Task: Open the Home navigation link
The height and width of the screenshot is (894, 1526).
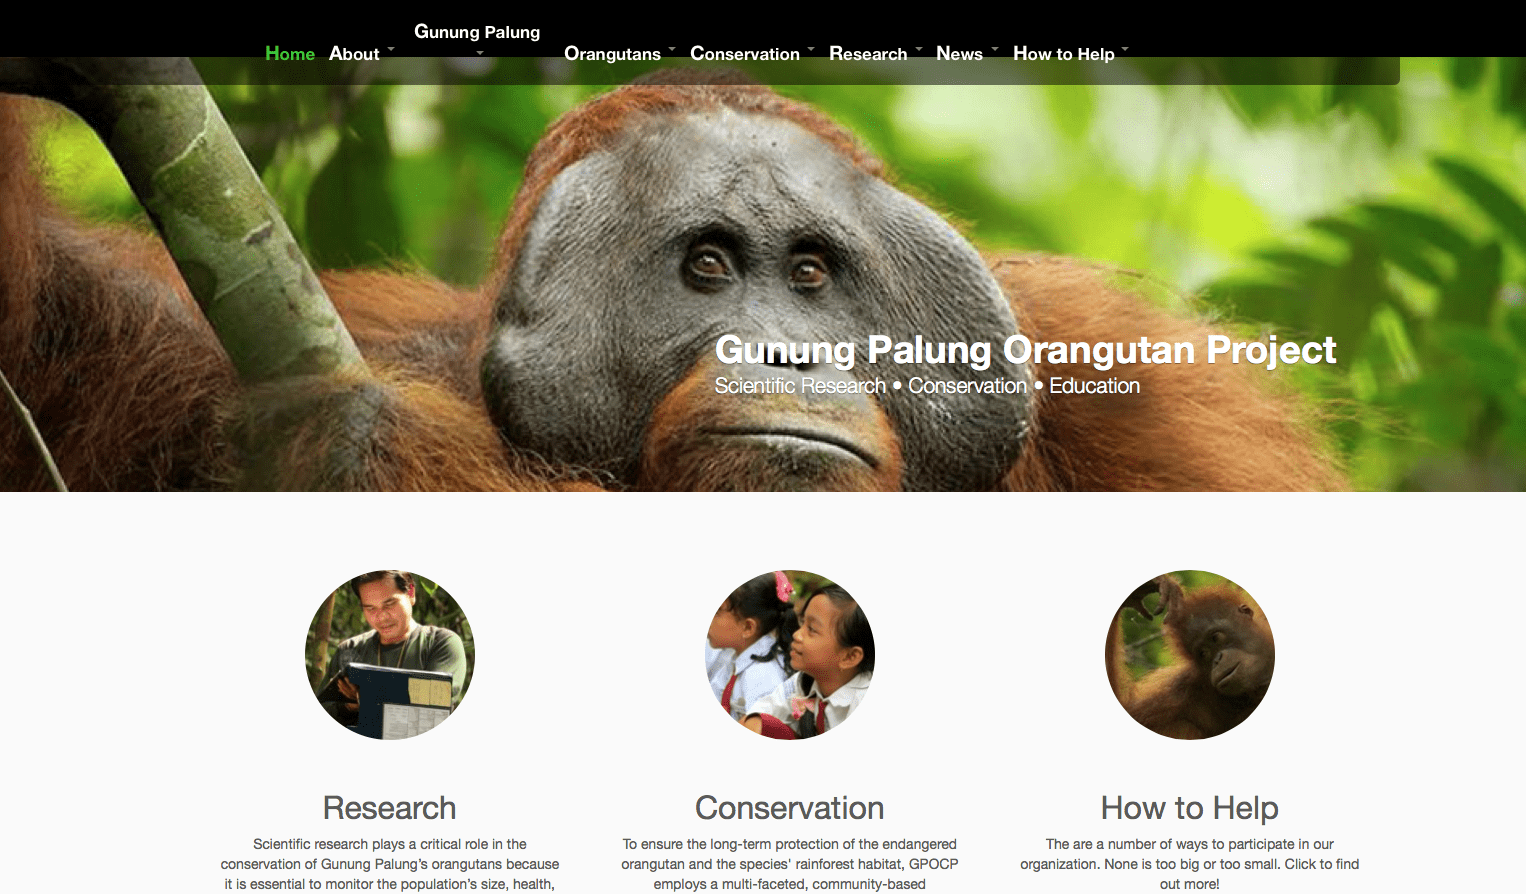Action: point(290,54)
